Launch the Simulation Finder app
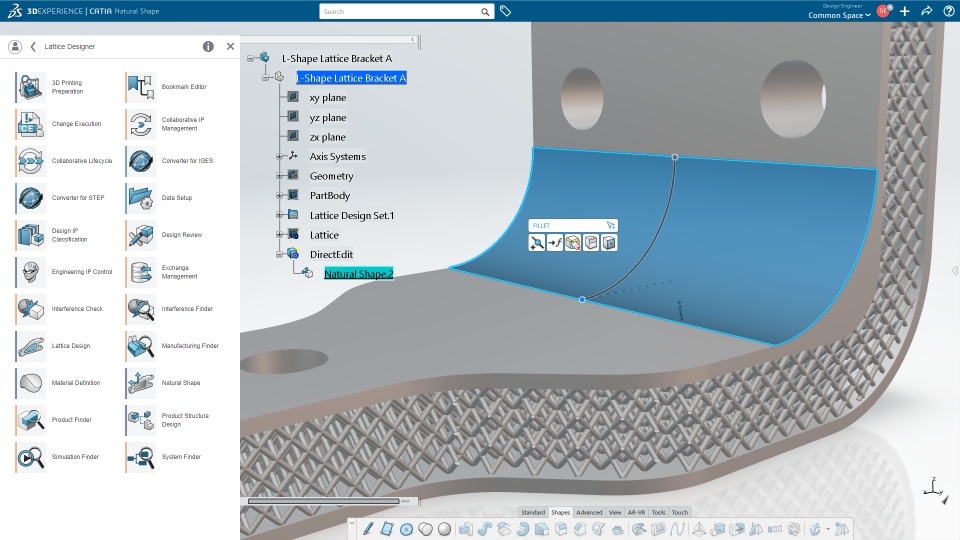The width and height of the screenshot is (960, 540). 31,457
